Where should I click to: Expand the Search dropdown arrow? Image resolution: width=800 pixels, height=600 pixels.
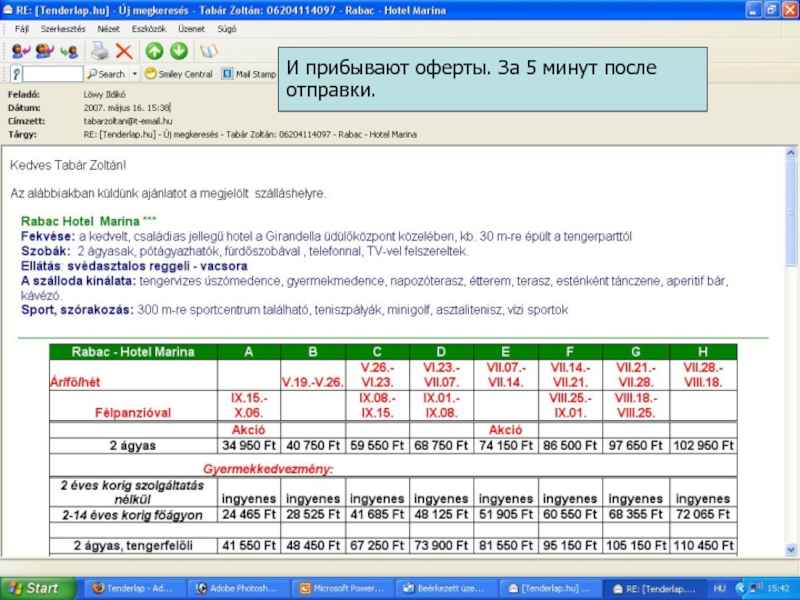(134, 74)
